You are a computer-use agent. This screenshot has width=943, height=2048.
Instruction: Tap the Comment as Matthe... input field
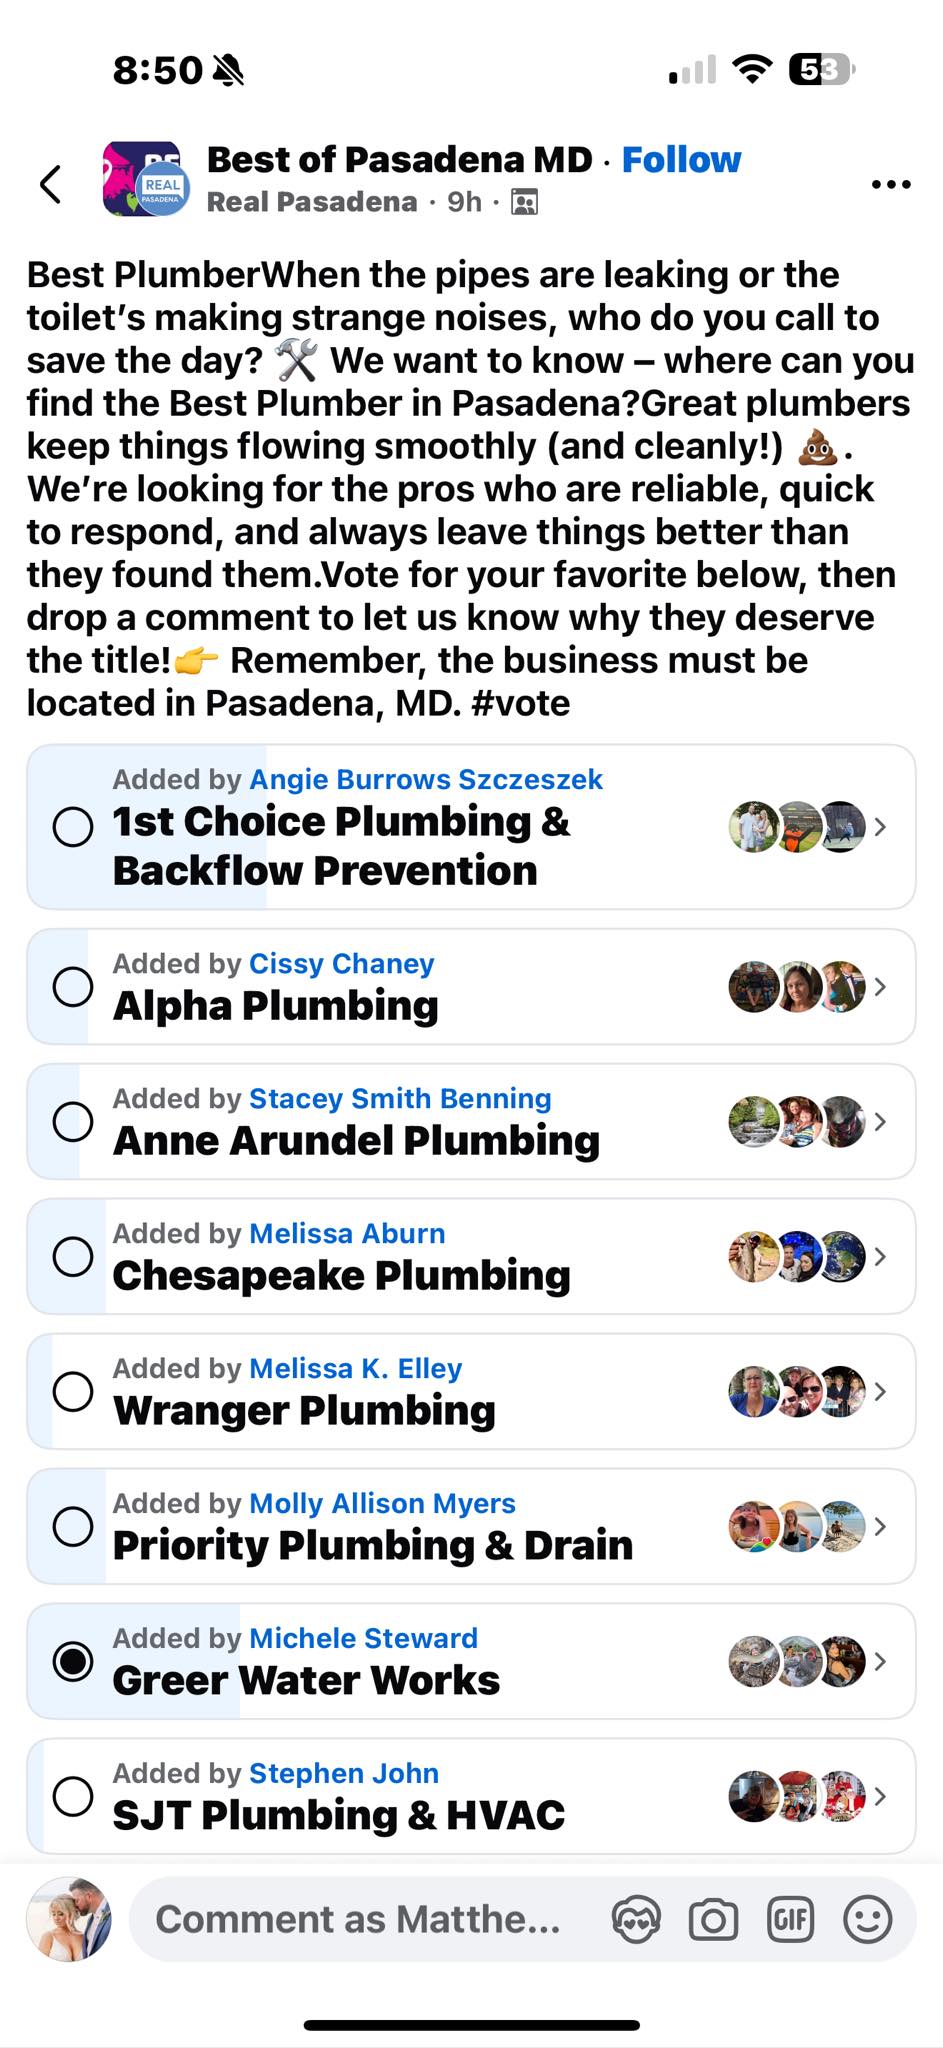pyautogui.click(x=358, y=1919)
